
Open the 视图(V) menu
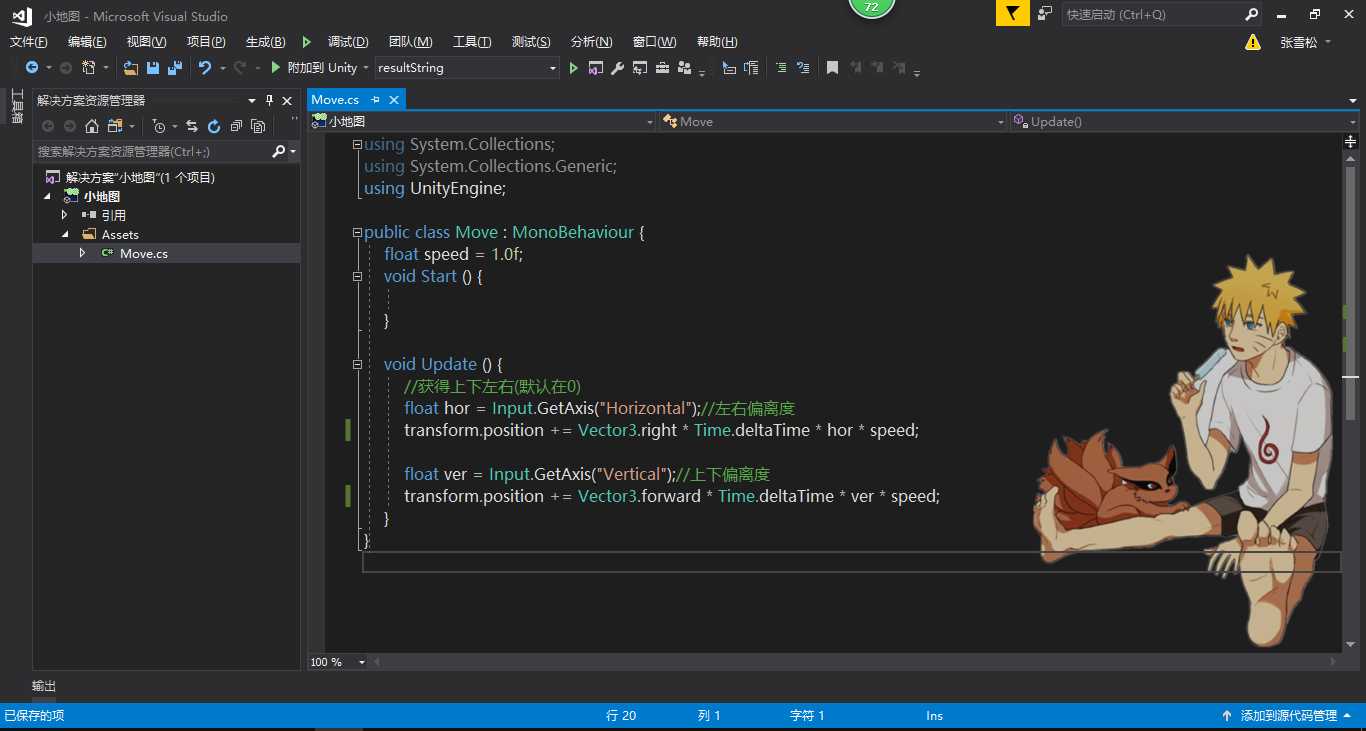click(146, 41)
